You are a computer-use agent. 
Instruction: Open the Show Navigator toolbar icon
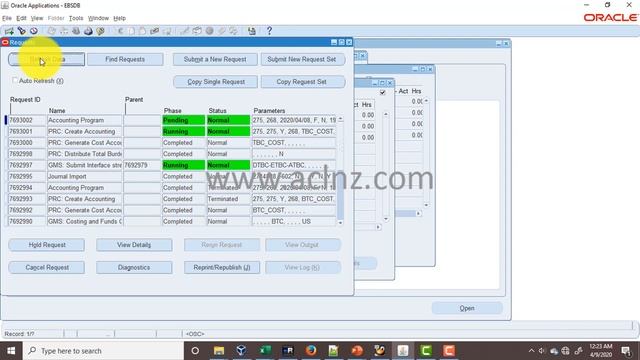(34, 31)
